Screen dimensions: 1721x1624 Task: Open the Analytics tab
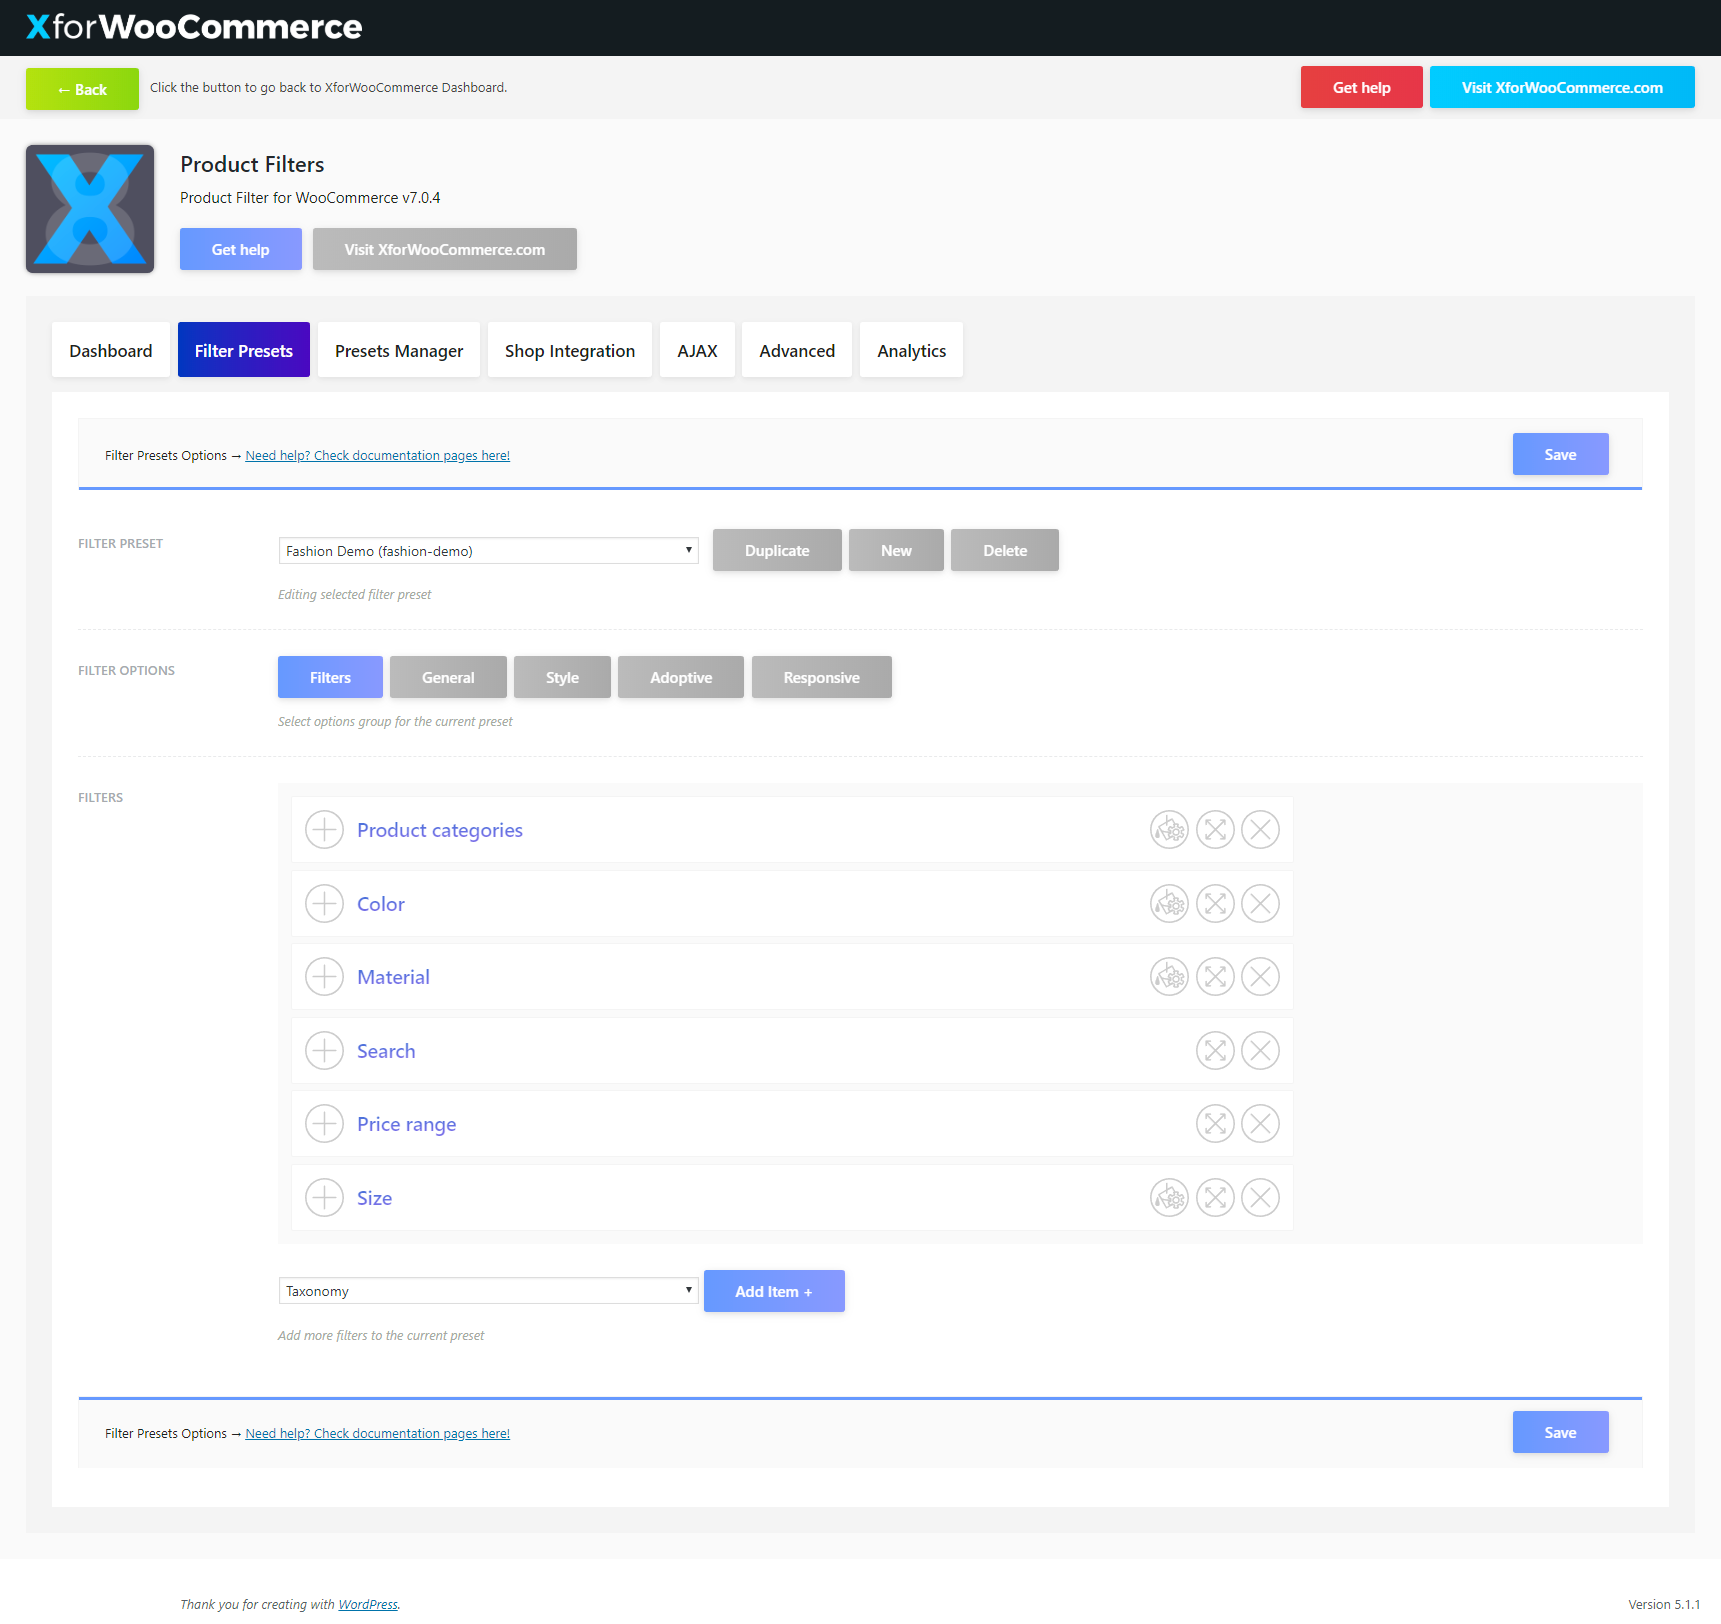pyautogui.click(x=911, y=351)
